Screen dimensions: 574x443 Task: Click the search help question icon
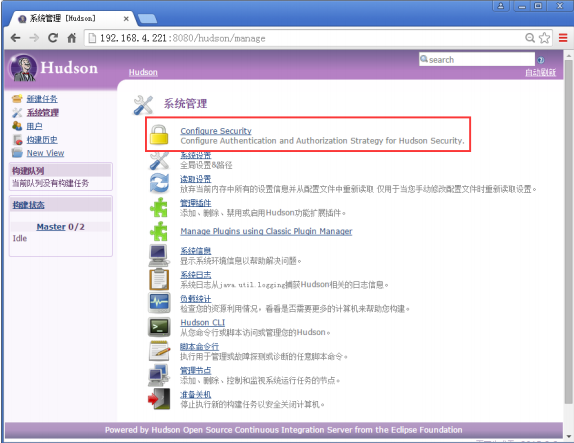pyautogui.click(x=541, y=60)
